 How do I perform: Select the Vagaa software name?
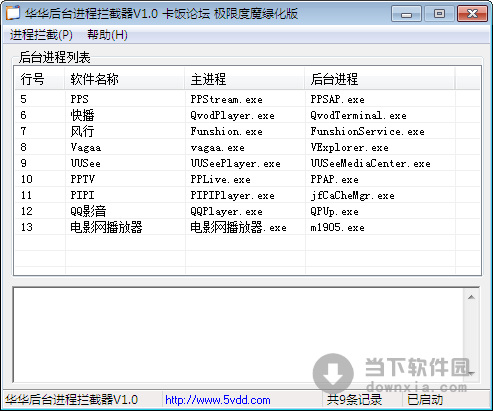tap(86, 147)
